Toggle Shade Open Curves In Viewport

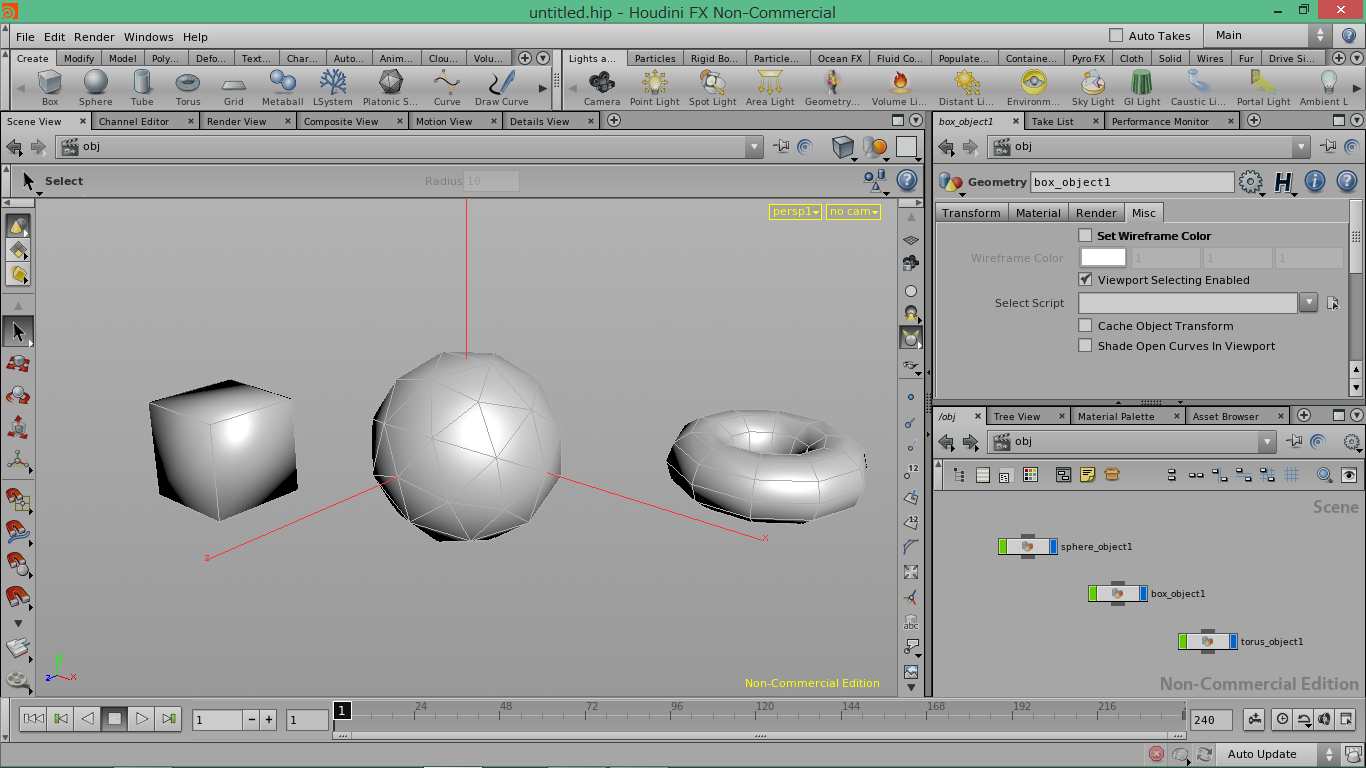(x=1085, y=346)
